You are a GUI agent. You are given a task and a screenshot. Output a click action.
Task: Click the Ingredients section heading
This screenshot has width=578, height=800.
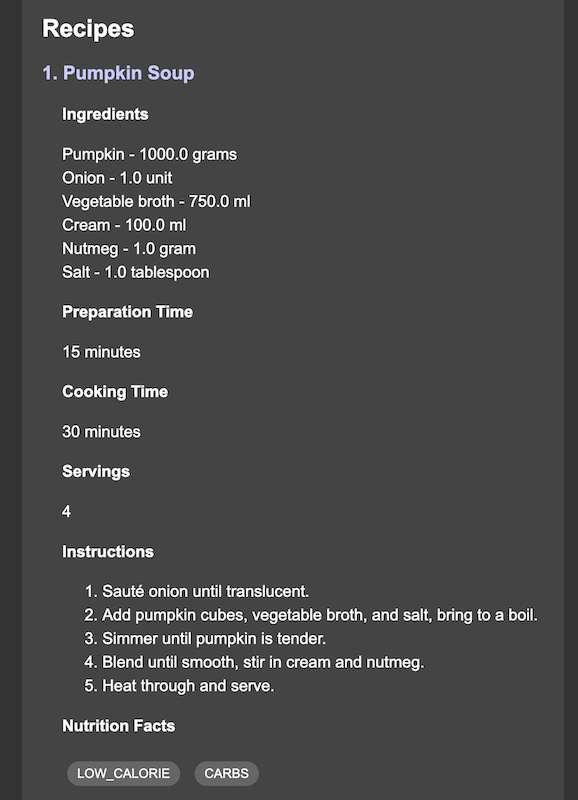105,114
